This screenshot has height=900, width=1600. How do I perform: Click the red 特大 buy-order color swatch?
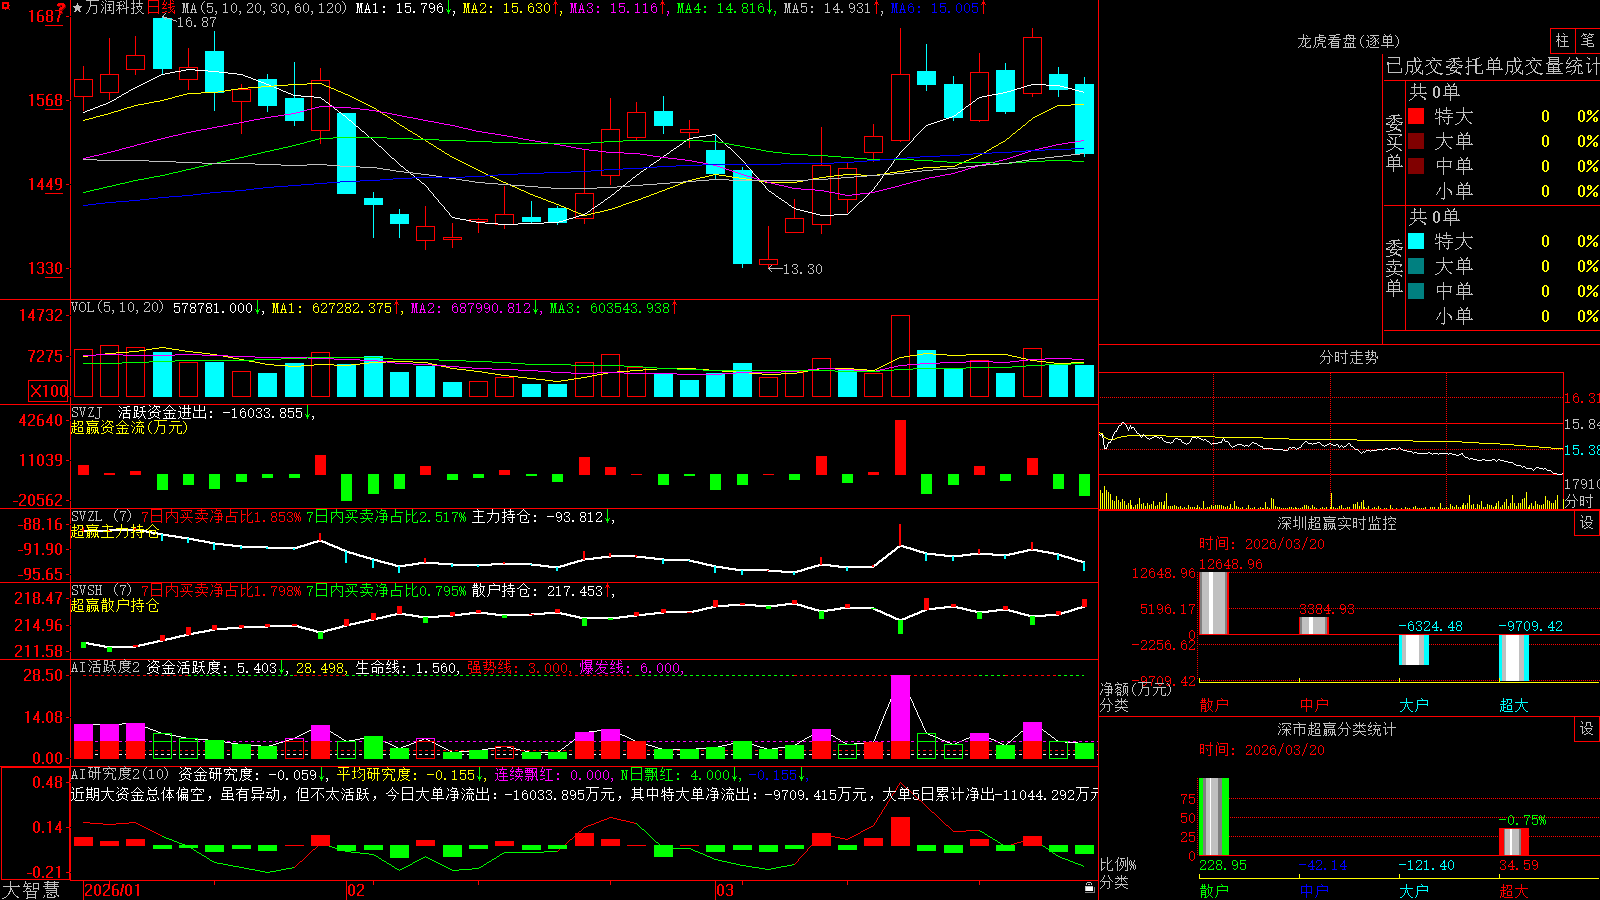(x=1416, y=116)
